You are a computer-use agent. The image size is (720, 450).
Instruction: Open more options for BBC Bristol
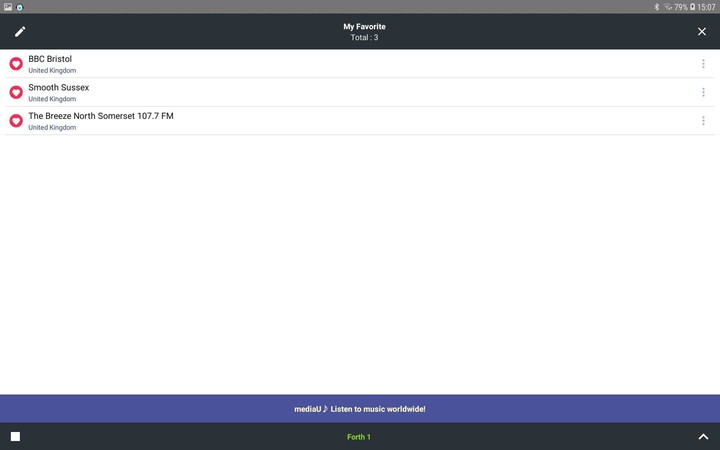click(703, 64)
